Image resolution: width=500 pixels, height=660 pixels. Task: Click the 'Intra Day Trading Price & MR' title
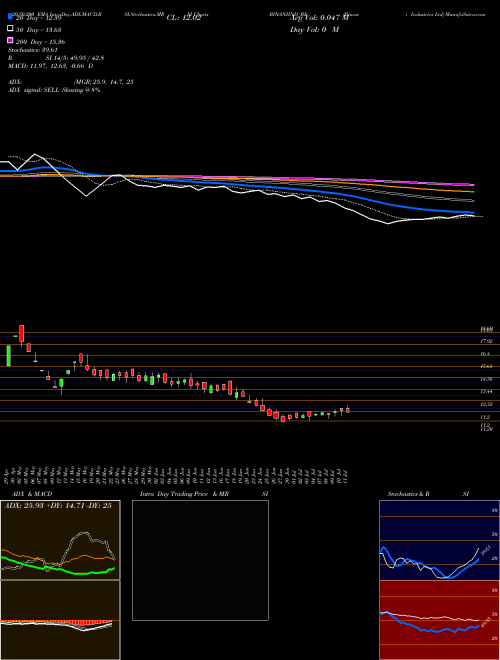(x=184, y=494)
